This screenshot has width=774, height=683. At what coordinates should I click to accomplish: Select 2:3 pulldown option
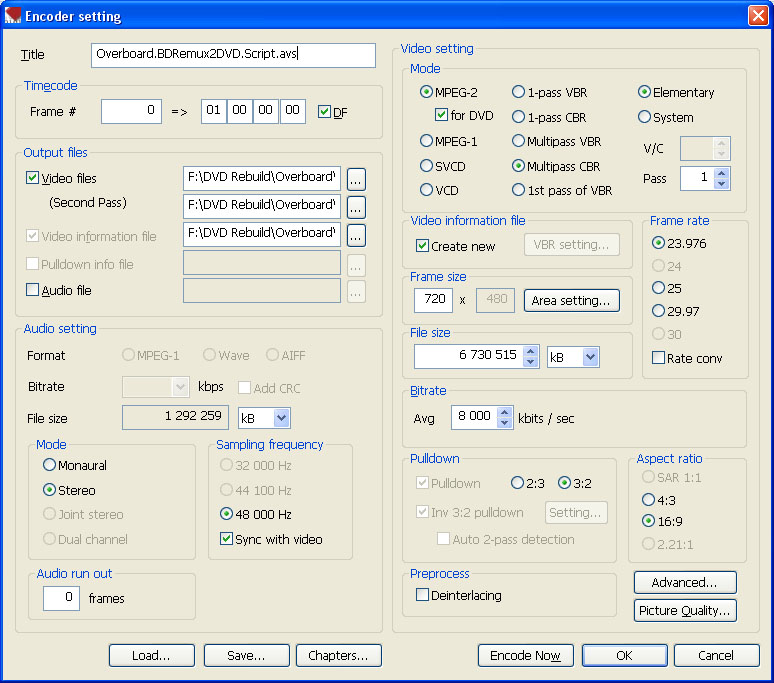click(517, 483)
